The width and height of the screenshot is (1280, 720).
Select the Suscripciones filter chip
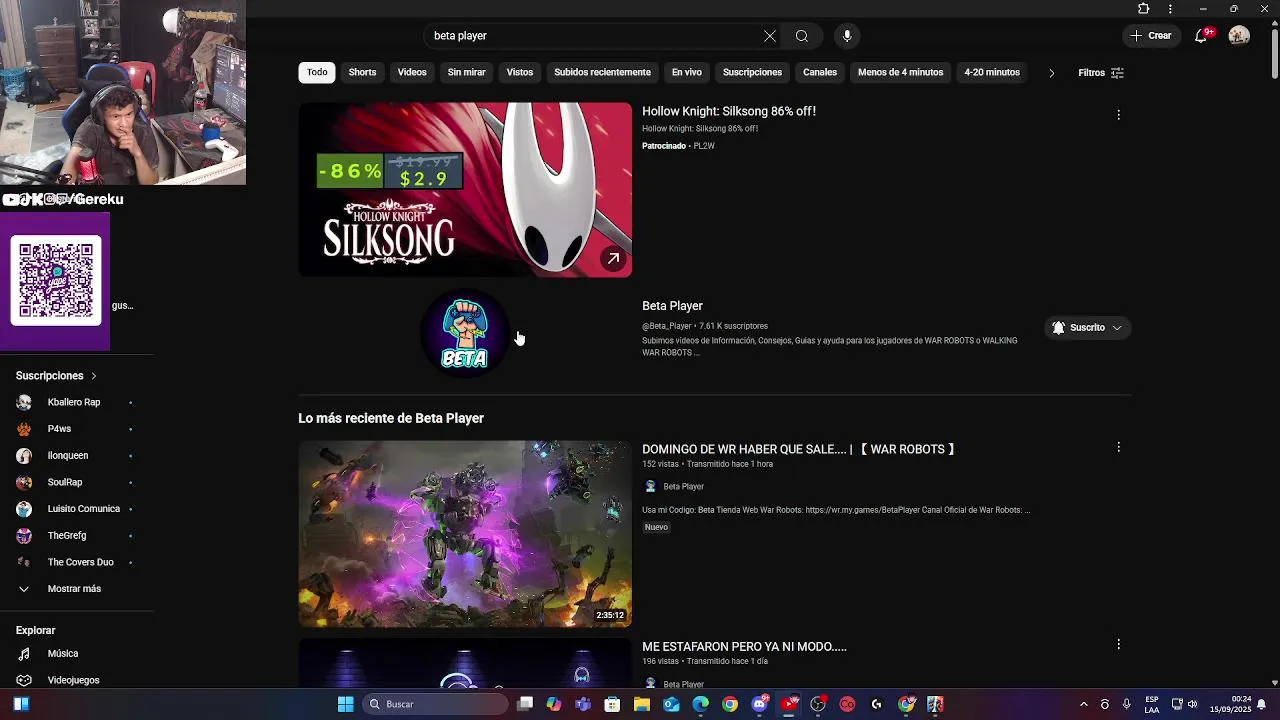pyautogui.click(x=752, y=73)
